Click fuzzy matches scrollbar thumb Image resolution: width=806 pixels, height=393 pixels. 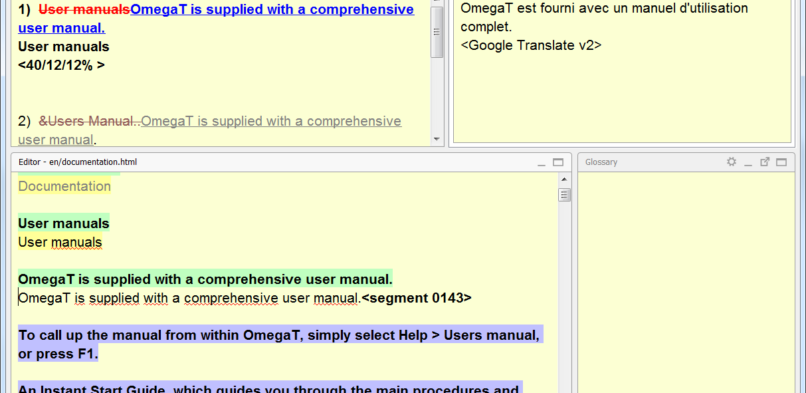click(437, 32)
